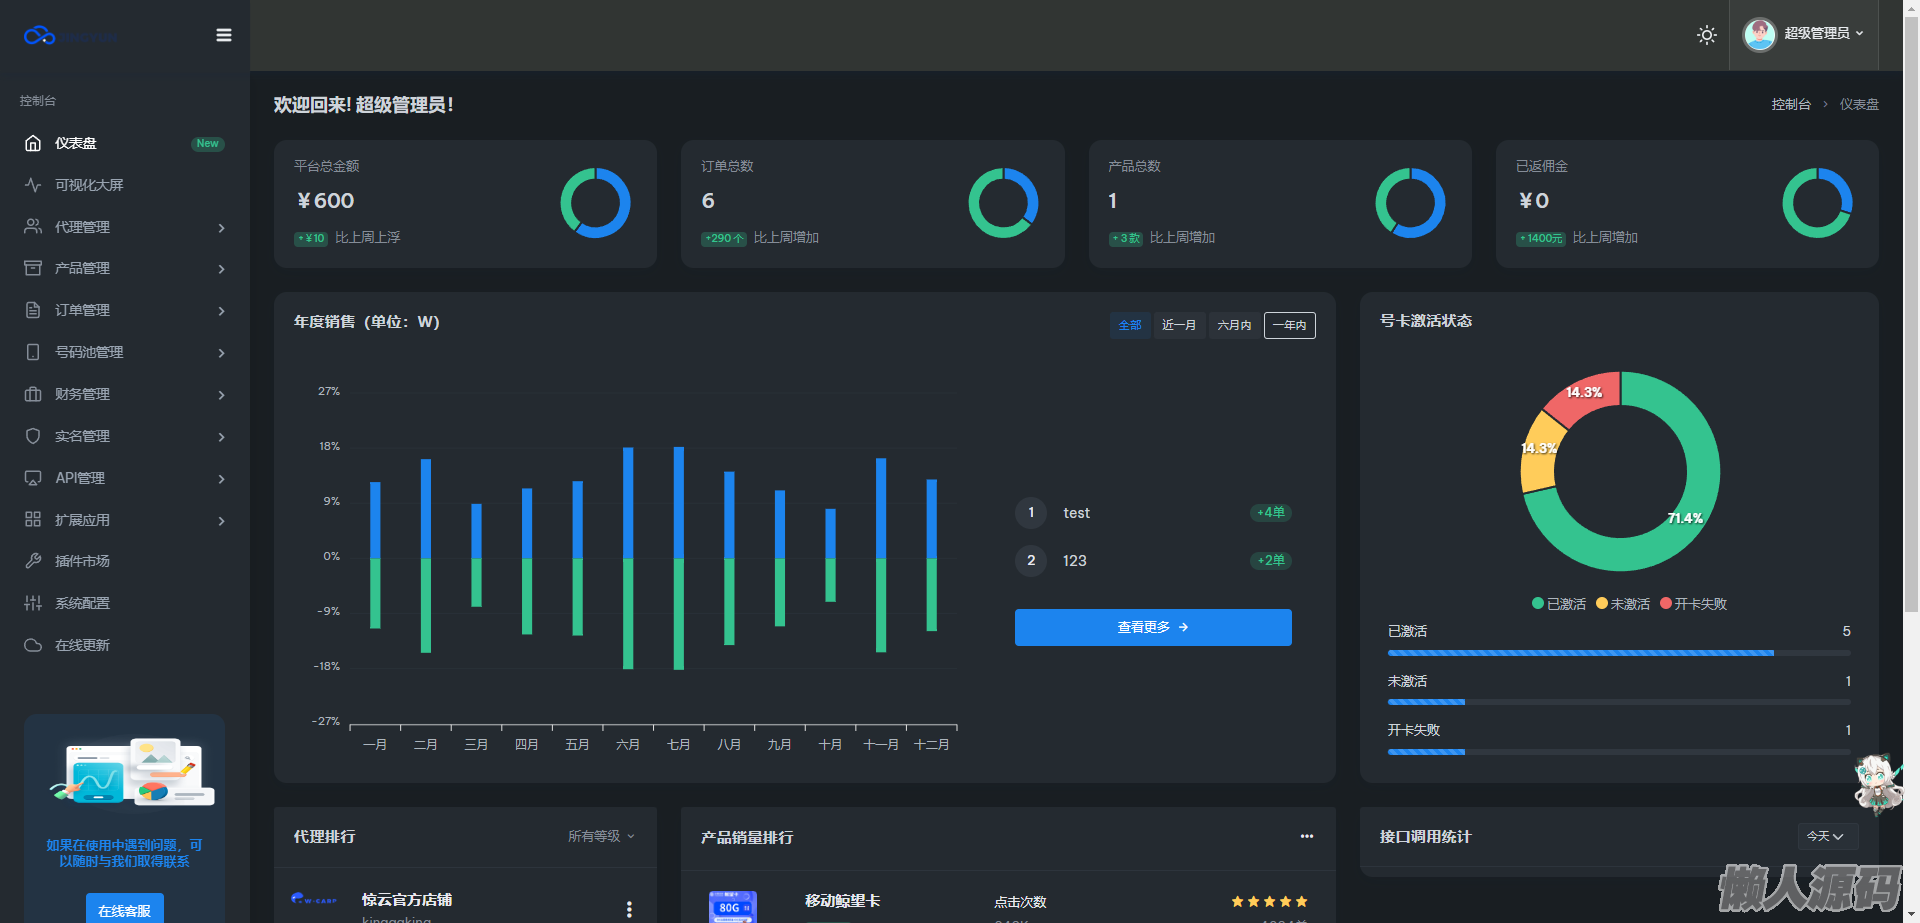Click the API管理 icon in sidebar
The image size is (1920, 923).
coord(33,478)
